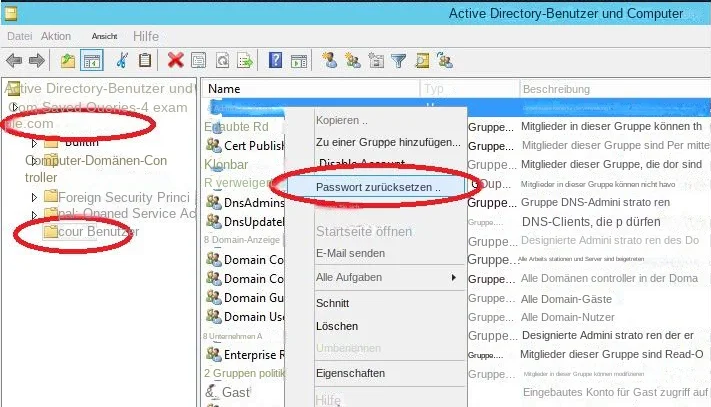Select the Domain Us list row
The image size is (711, 407).
(x=245, y=316)
